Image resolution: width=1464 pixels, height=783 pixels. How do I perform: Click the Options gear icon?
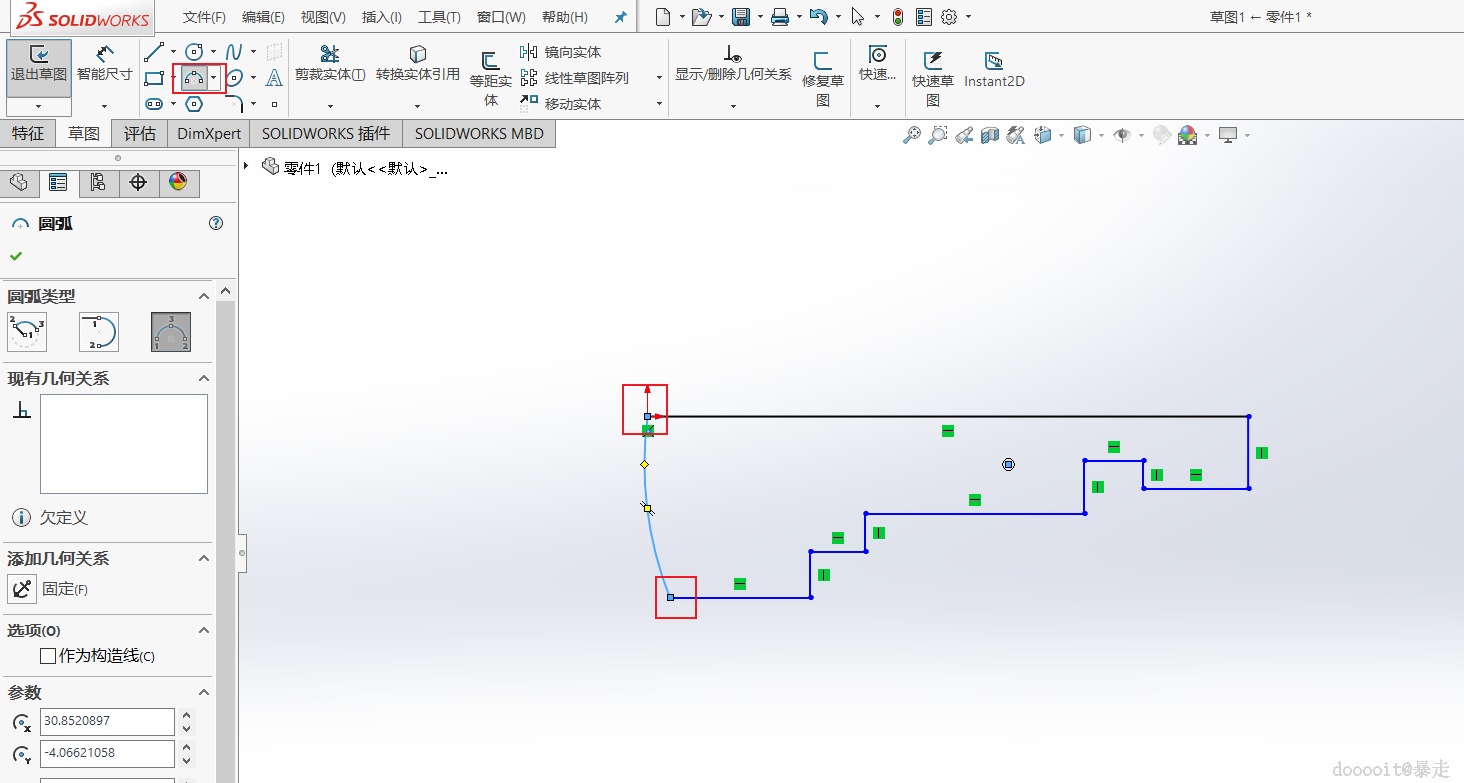(949, 17)
